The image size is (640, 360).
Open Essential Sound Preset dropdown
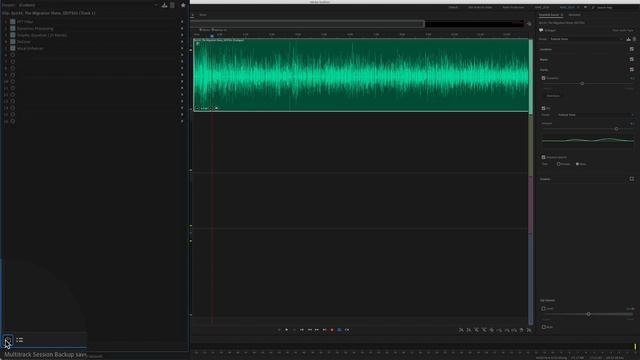[x=587, y=39]
